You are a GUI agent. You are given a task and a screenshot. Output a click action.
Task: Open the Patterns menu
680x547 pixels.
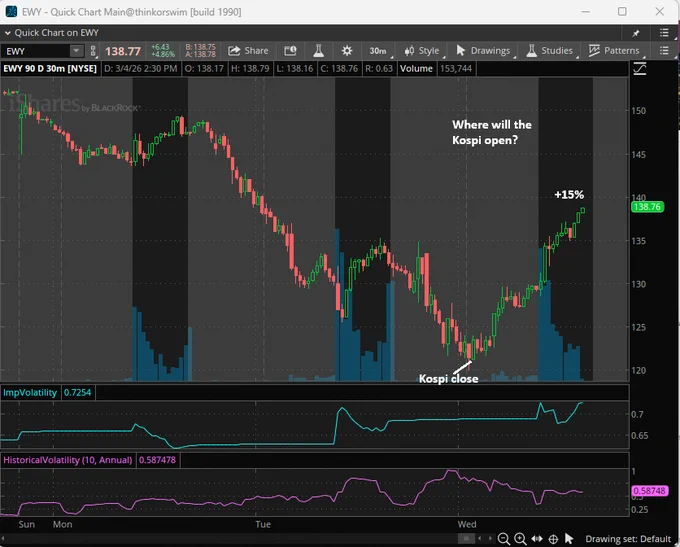point(614,51)
